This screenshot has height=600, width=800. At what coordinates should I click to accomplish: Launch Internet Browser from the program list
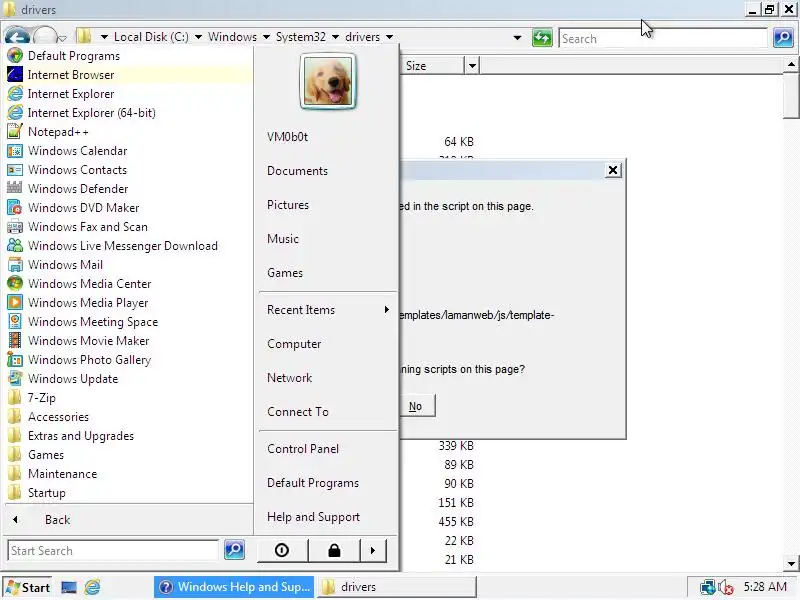[x=70, y=74]
